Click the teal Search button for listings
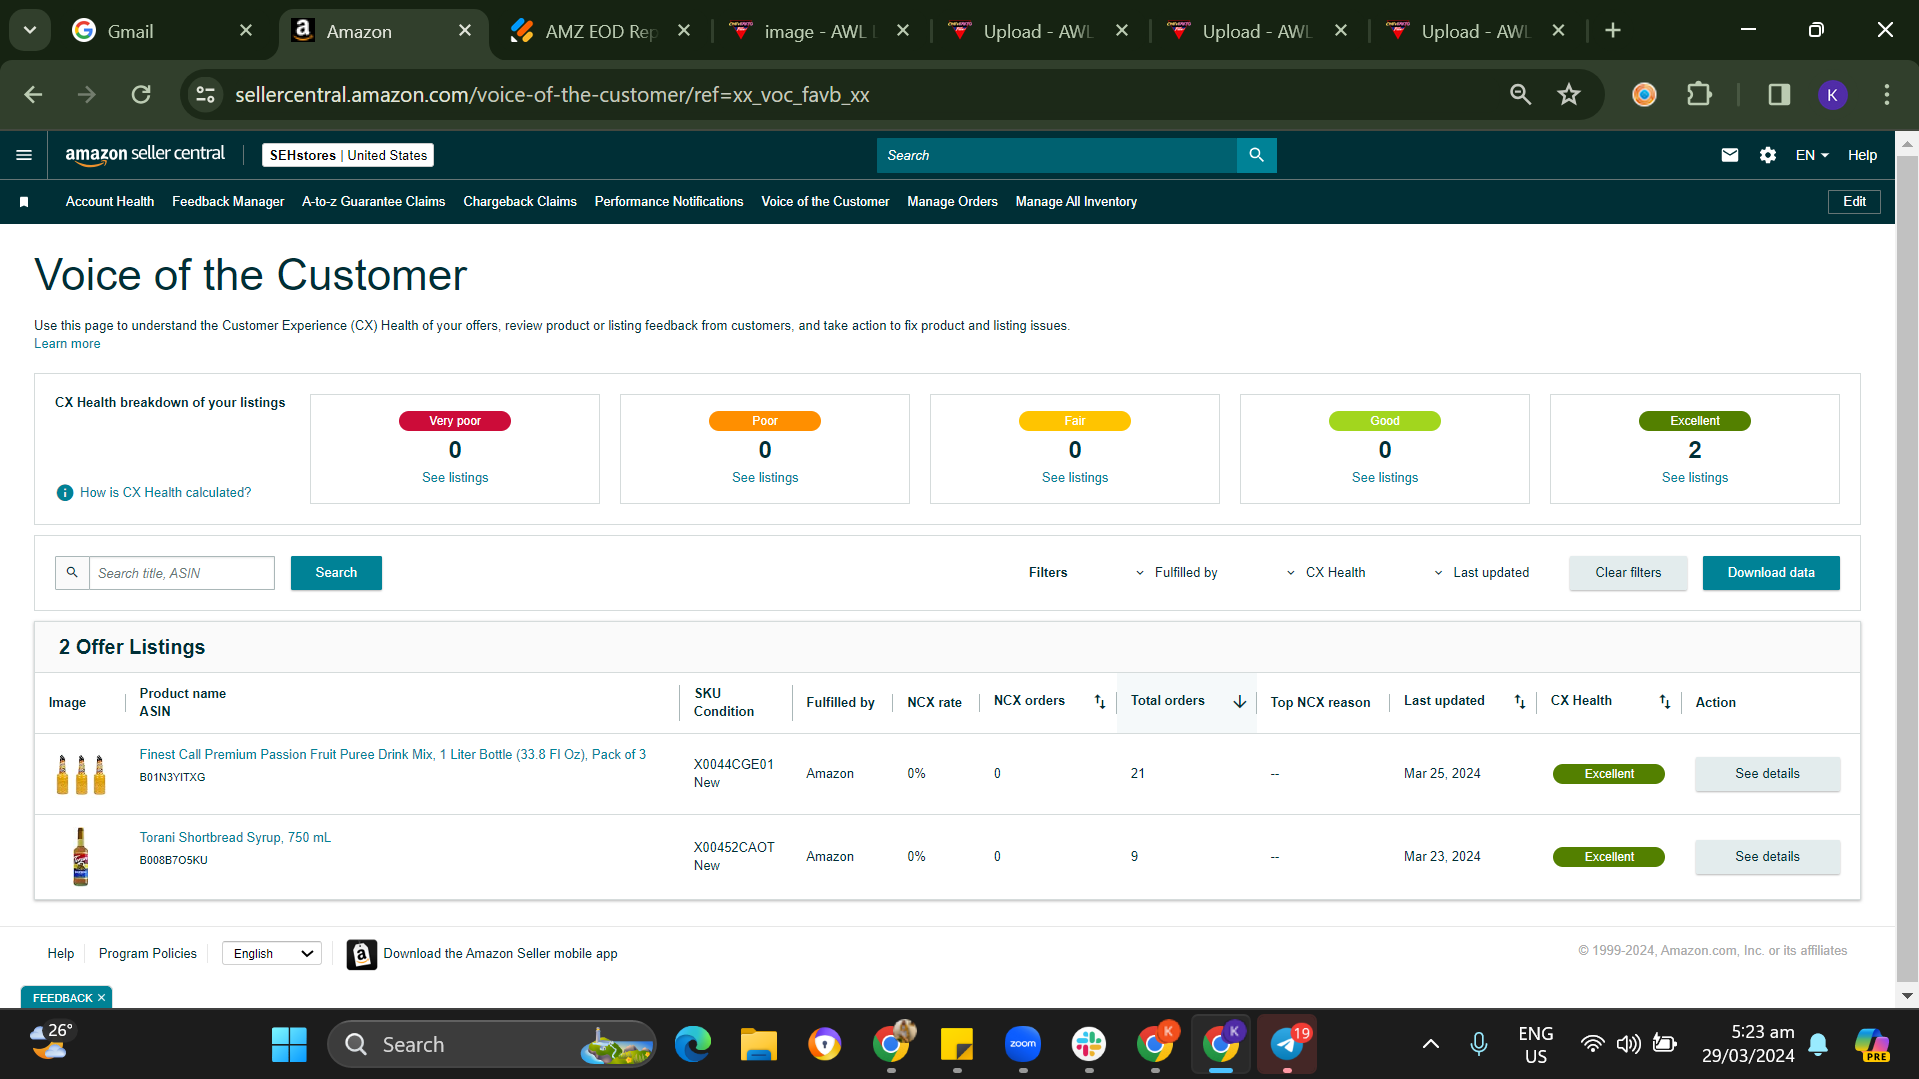The height and width of the screenshot is (1079, 1919). click(336, 573)
